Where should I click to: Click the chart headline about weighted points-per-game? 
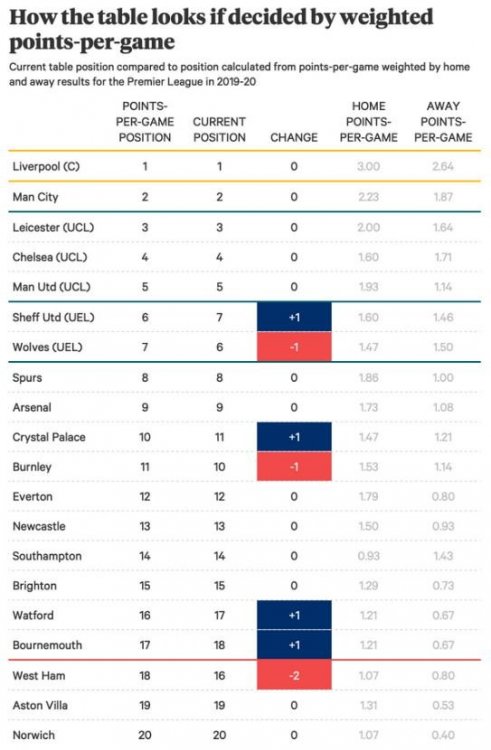[221, 30]
